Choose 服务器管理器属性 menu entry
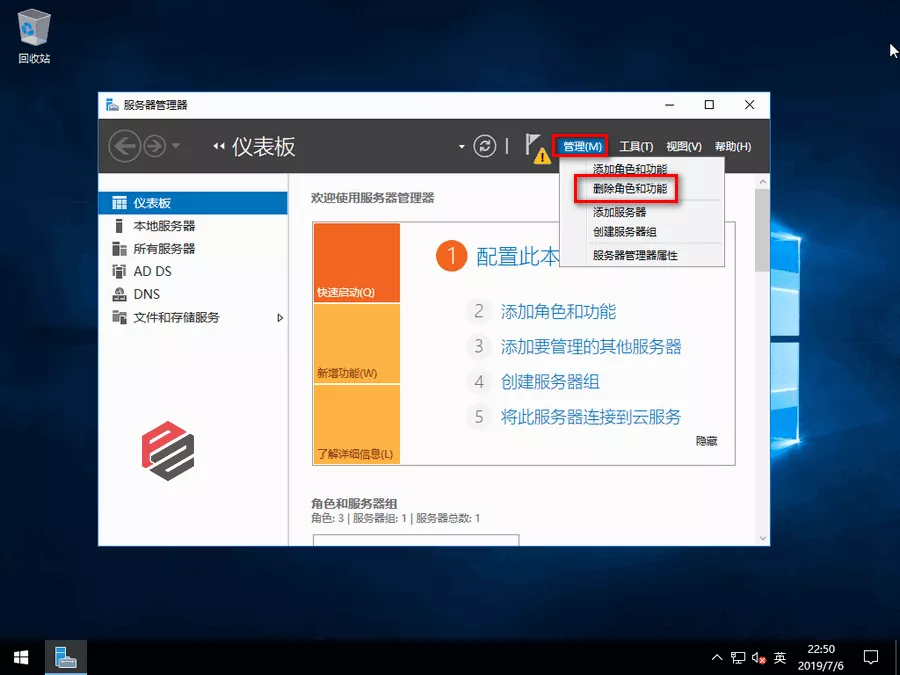900x675 pixels. pos(635,256)
